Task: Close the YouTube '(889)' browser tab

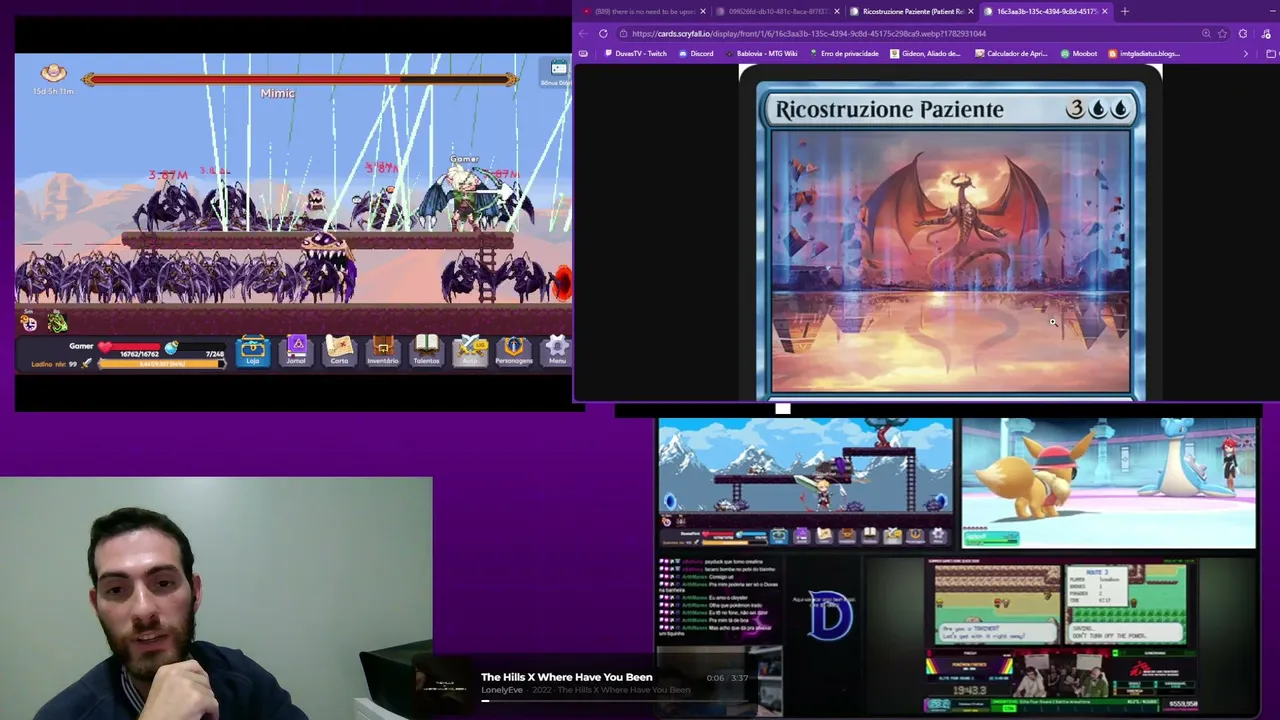Action: click(703, 11)
